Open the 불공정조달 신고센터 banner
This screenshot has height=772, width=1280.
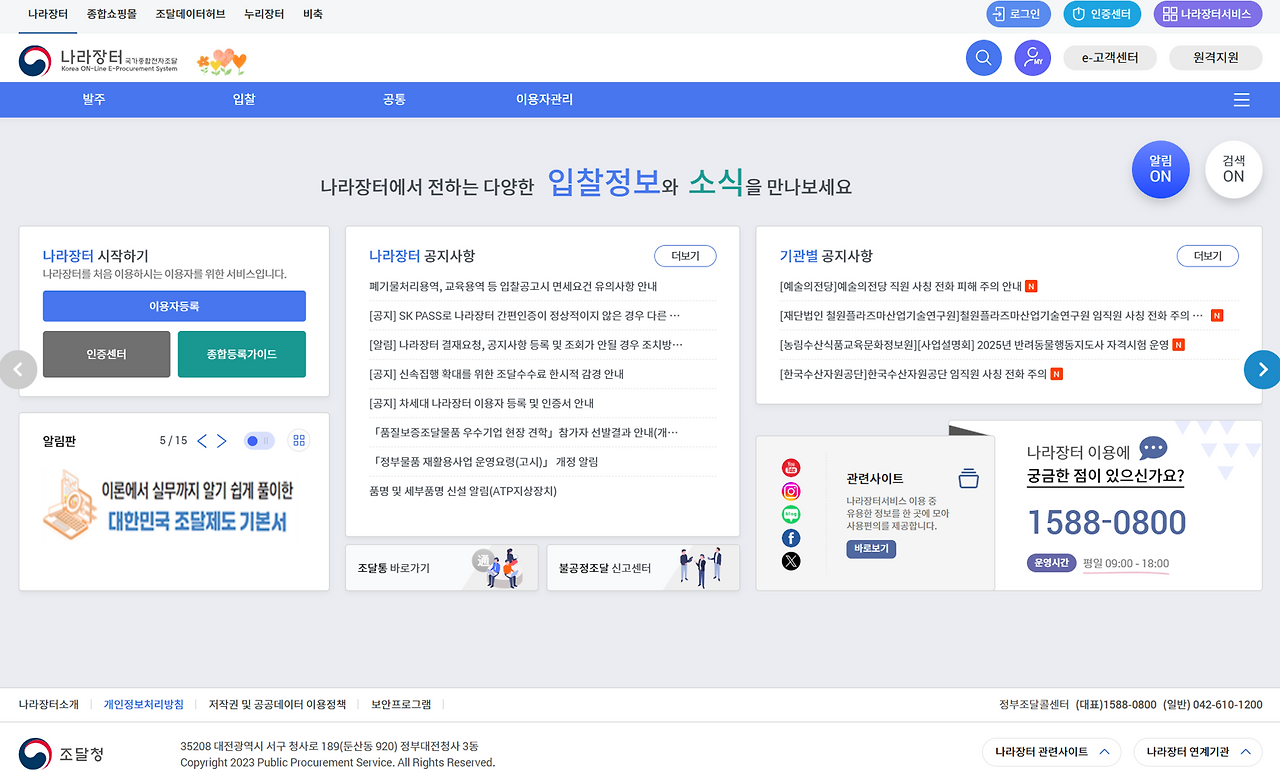pyautogui.click(x=643, y=567)
